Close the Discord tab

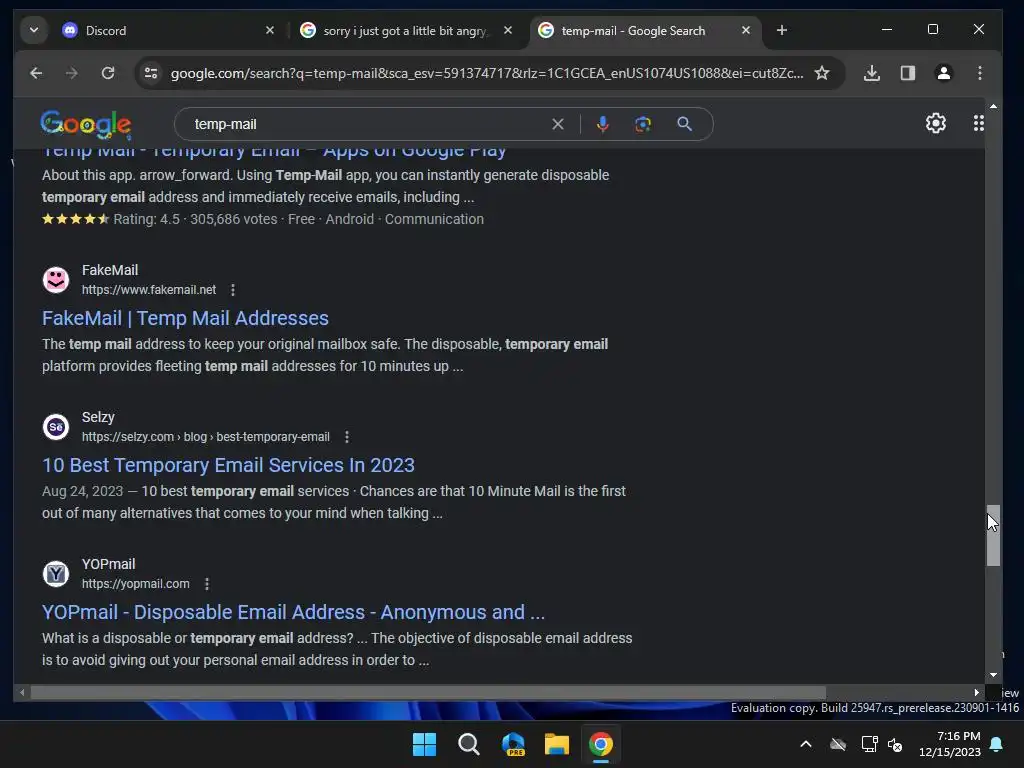pos(270,30)
